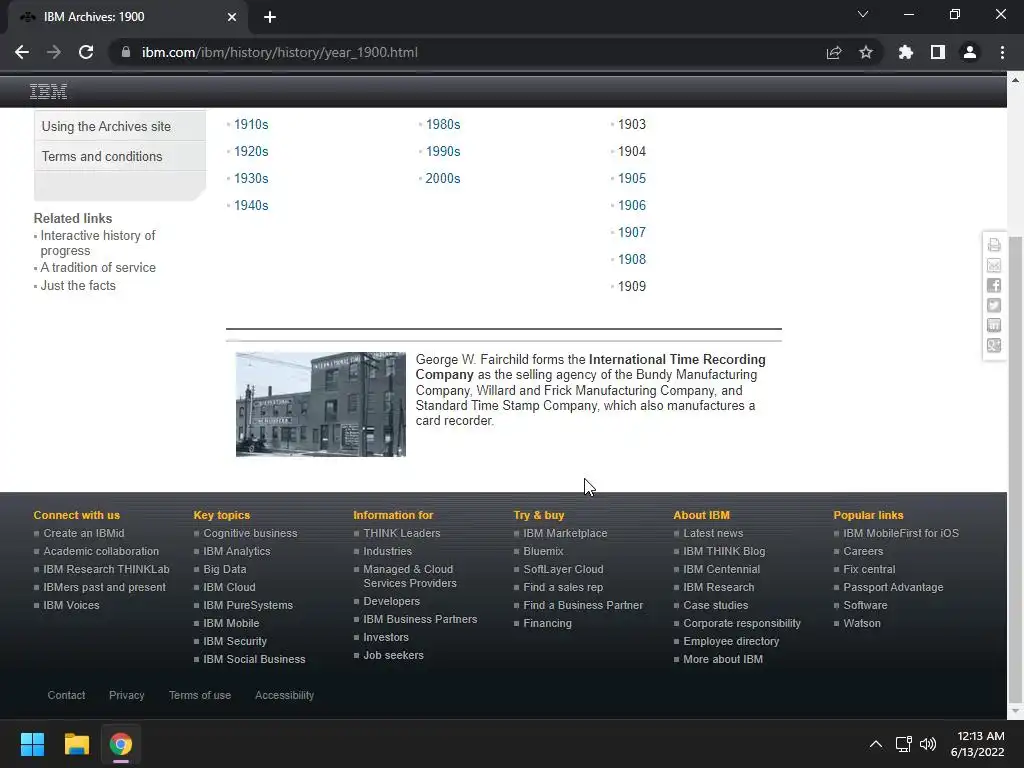Click the network tray icon

[903, 744]
